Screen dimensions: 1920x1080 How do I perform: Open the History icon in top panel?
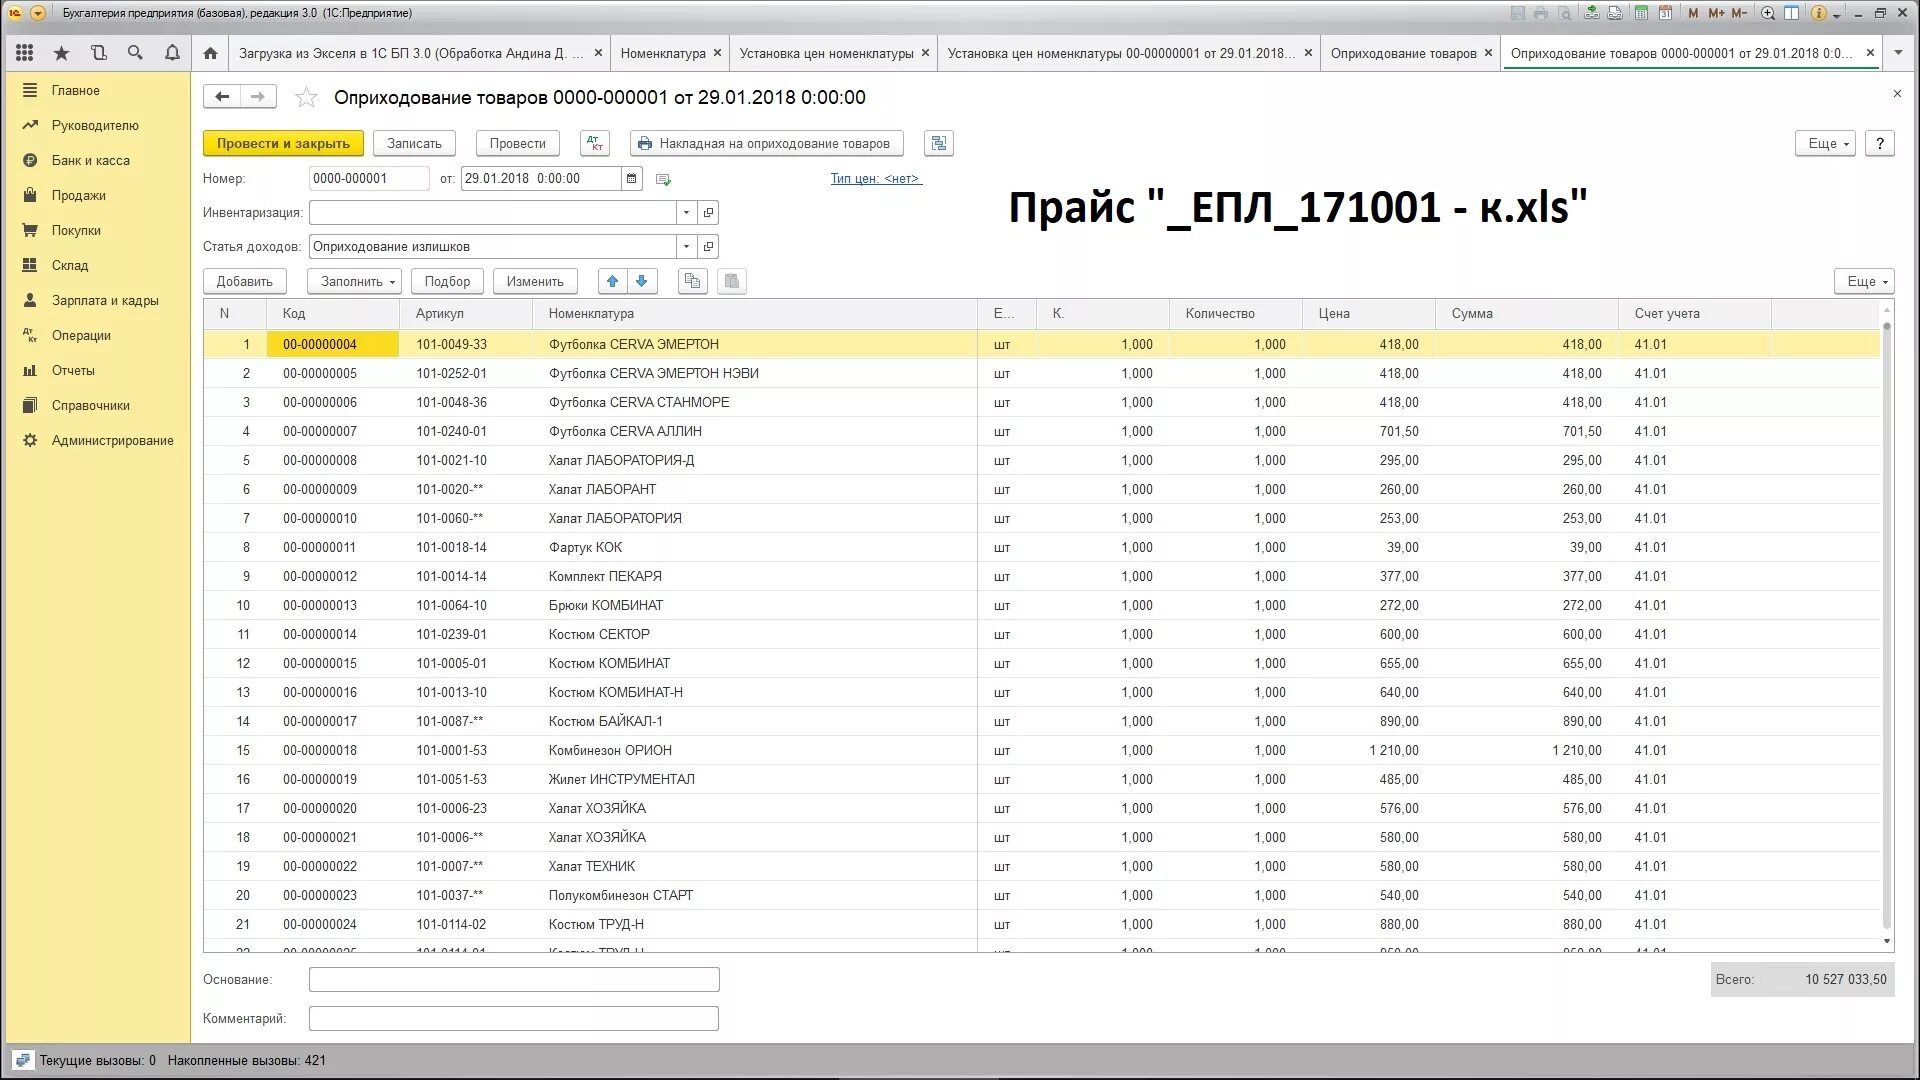click(x=98, y=53)
